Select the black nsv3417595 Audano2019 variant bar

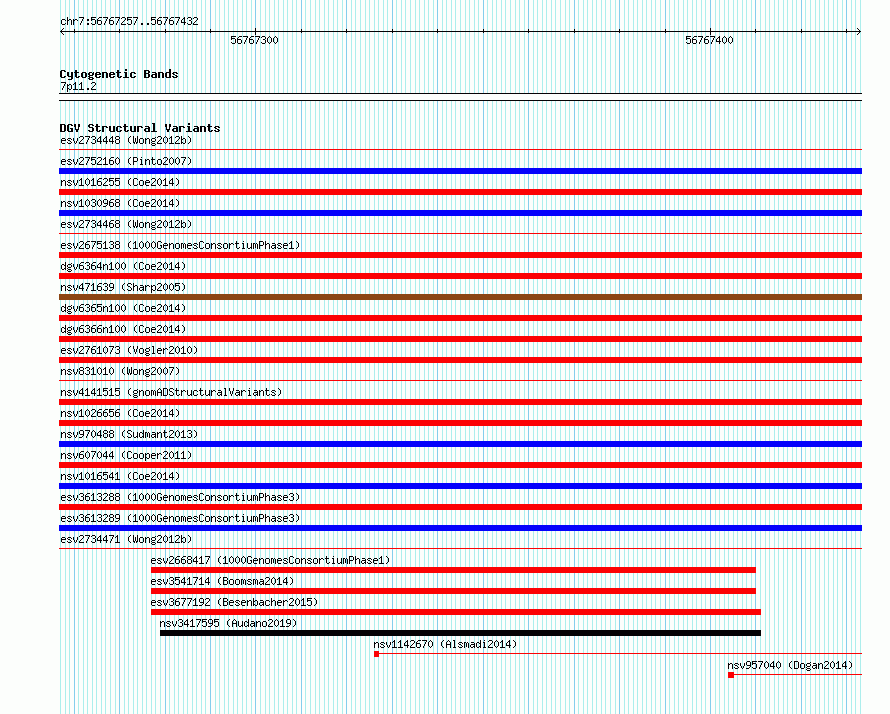(460, 633)
